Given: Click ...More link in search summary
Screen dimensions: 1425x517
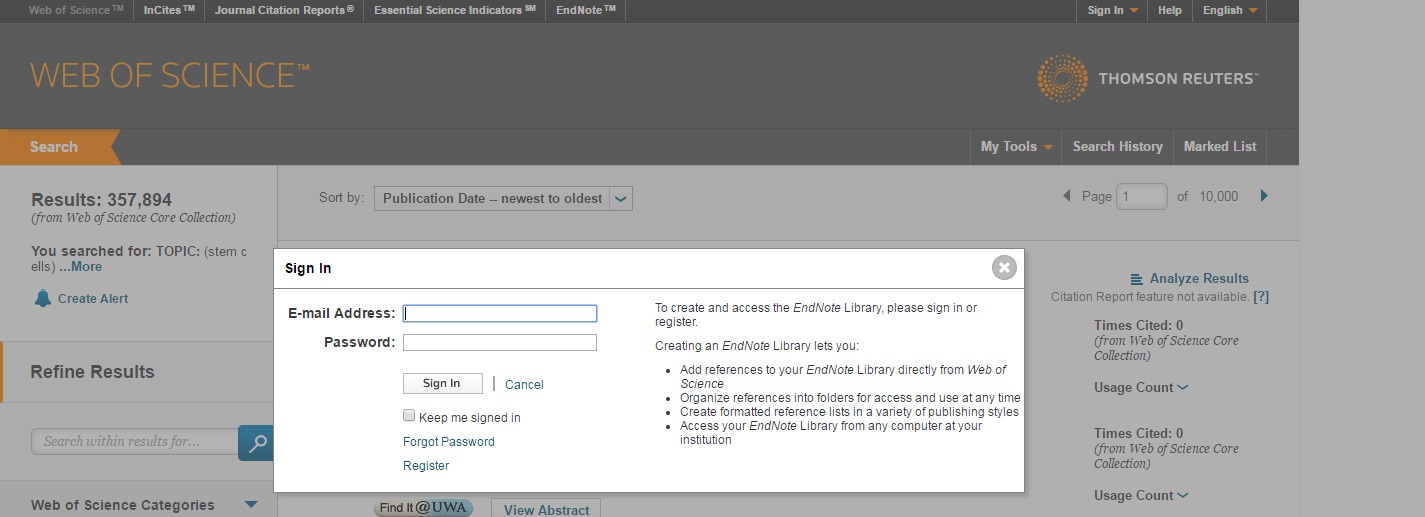Looking at the screenshot, I should [80, 267].
